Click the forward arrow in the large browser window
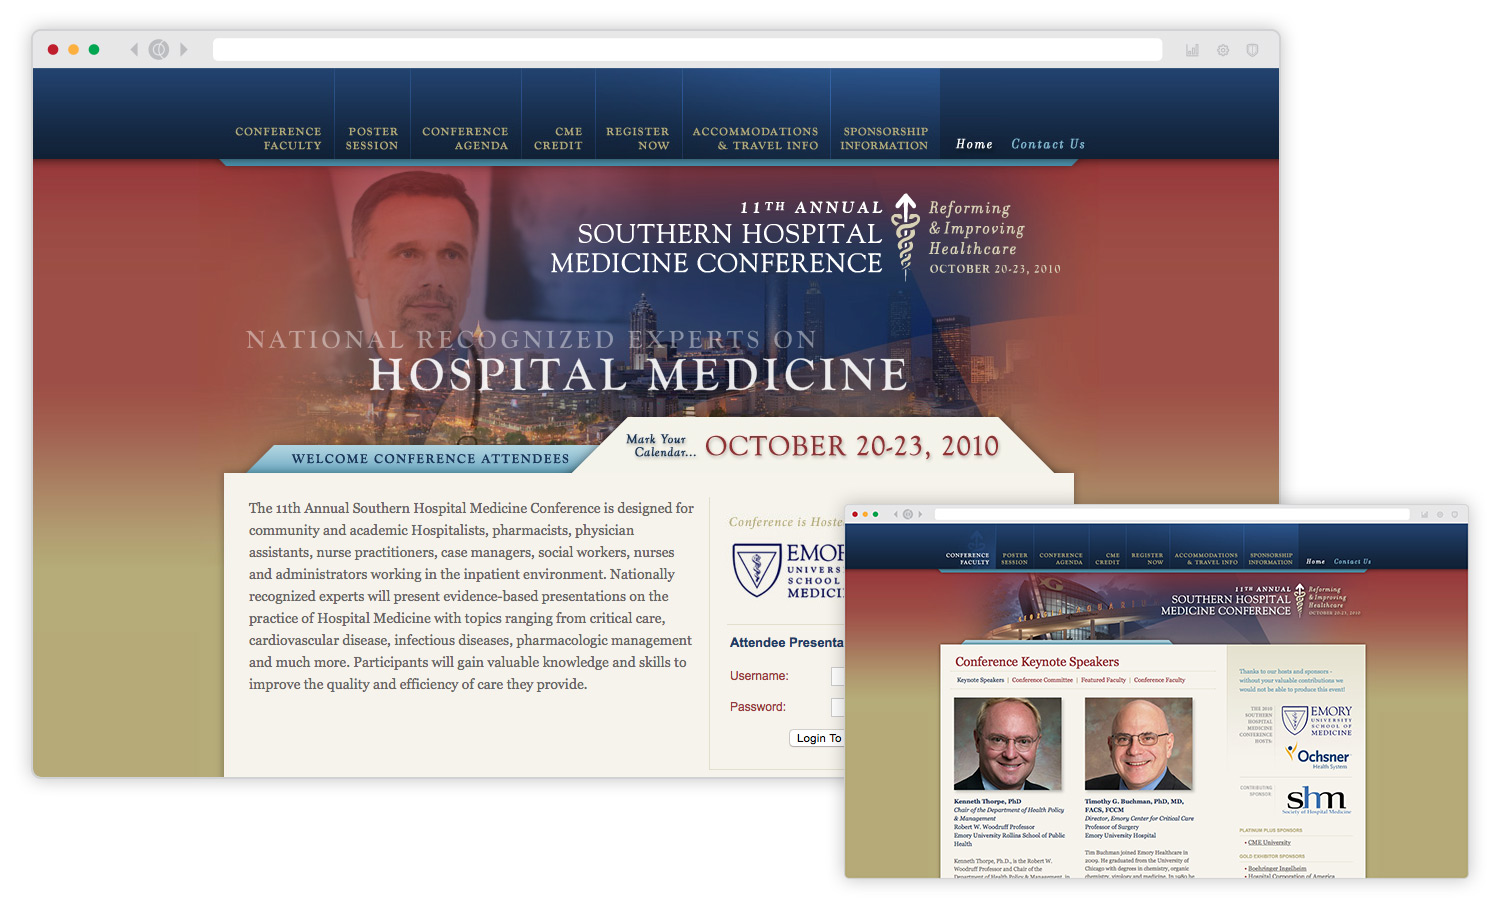The width and height of the screenshot is (1500, 905). [x=184, y=50]
